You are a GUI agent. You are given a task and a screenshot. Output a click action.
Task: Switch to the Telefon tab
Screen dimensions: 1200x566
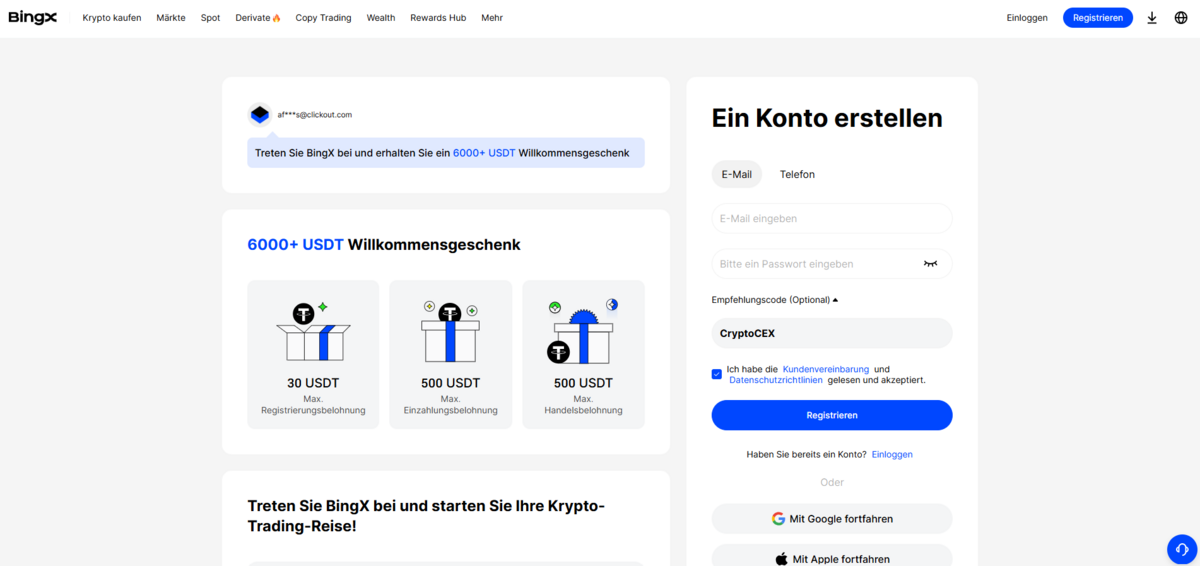click(797, 174)
